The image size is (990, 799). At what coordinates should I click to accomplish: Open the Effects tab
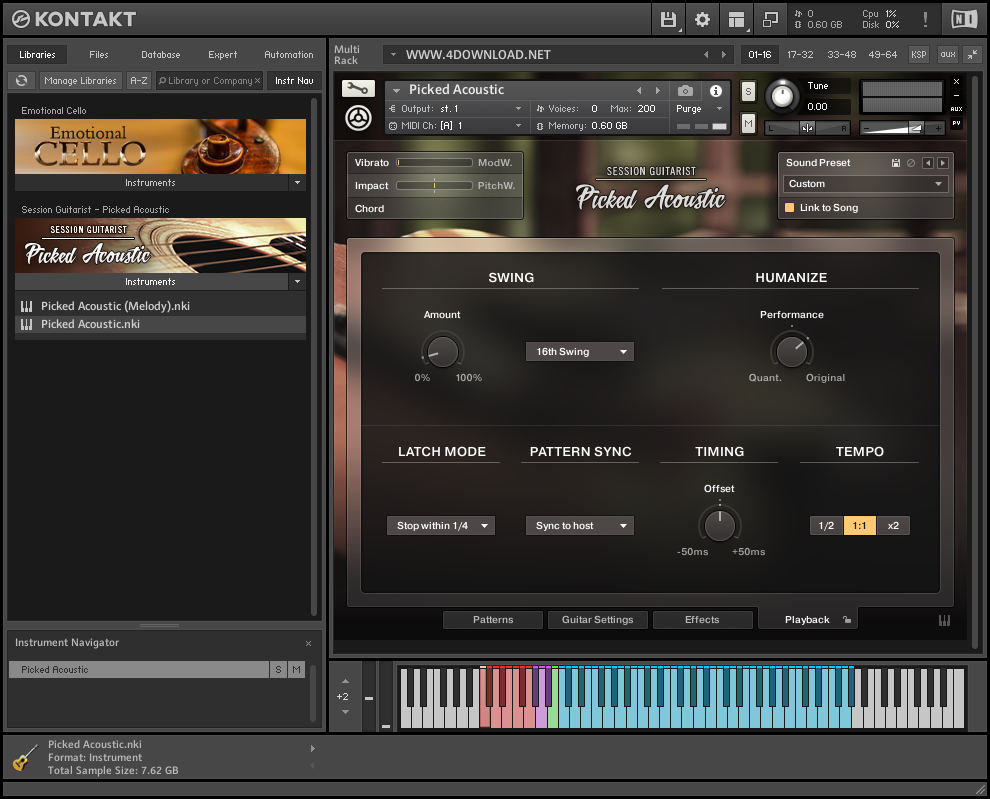702,620
